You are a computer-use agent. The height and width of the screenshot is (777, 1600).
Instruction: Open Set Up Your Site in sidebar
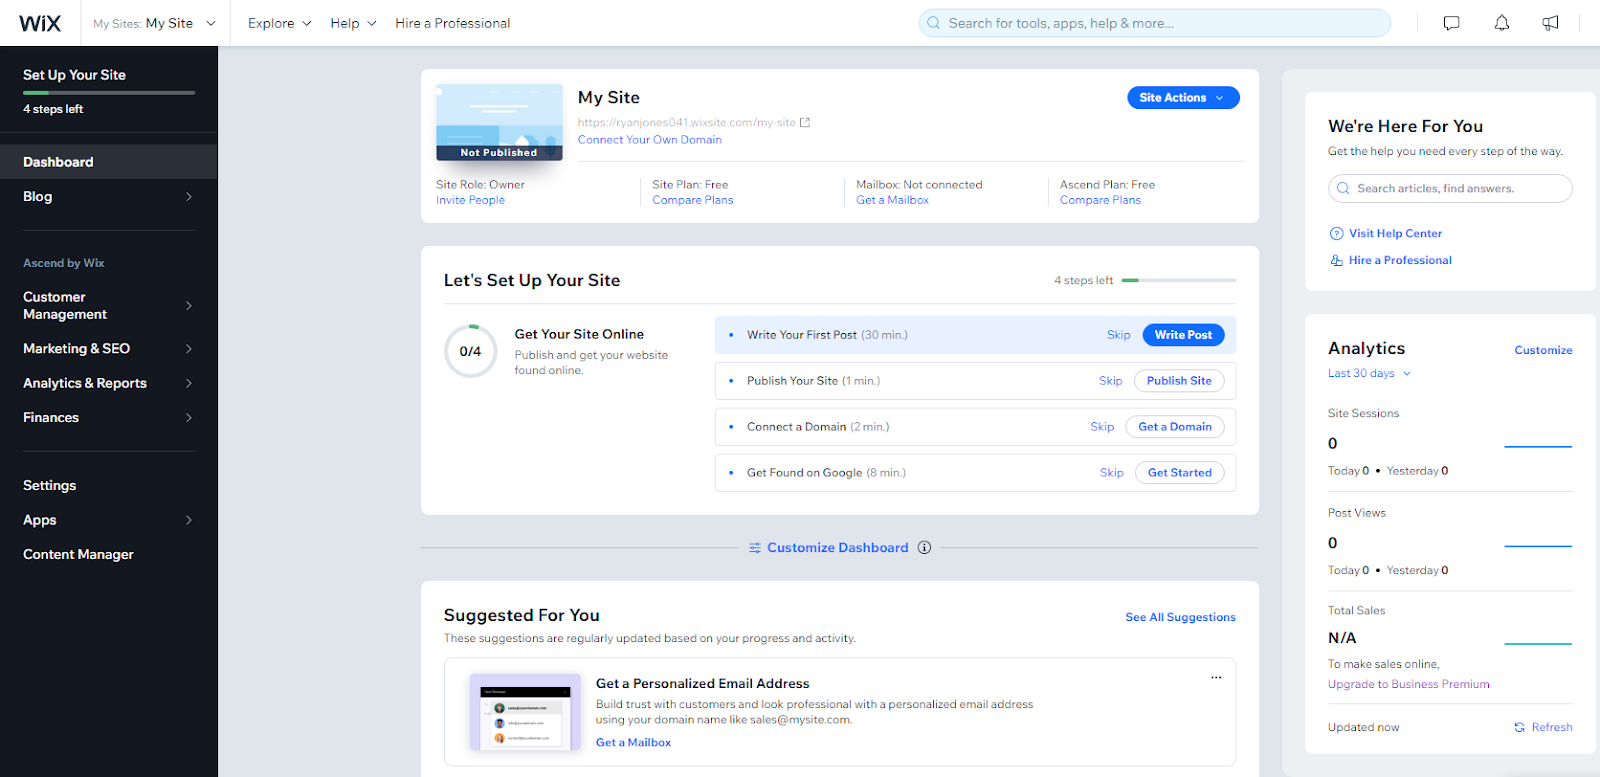(x=74, y=75)
